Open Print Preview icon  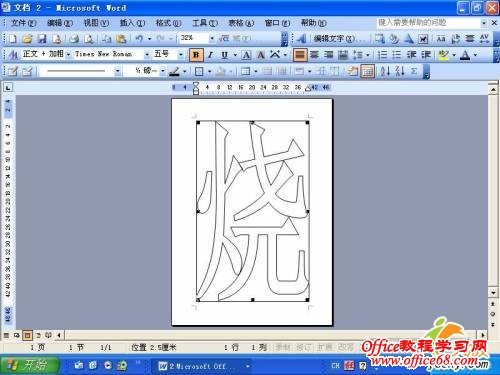pos(88,39)
